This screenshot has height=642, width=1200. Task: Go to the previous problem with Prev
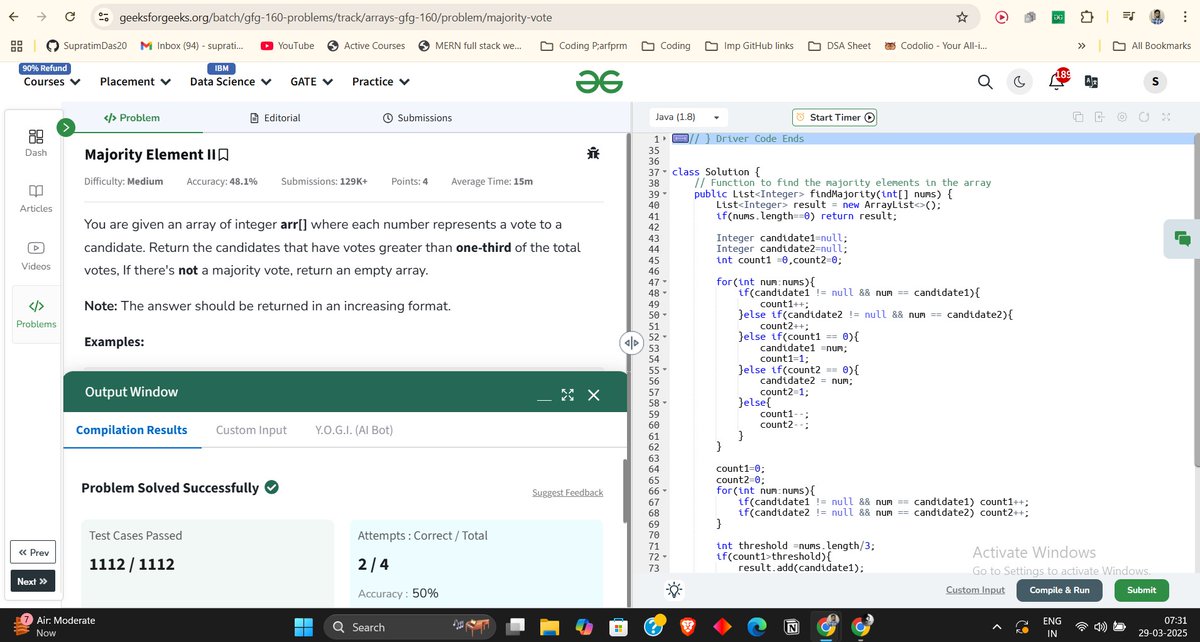32,552
